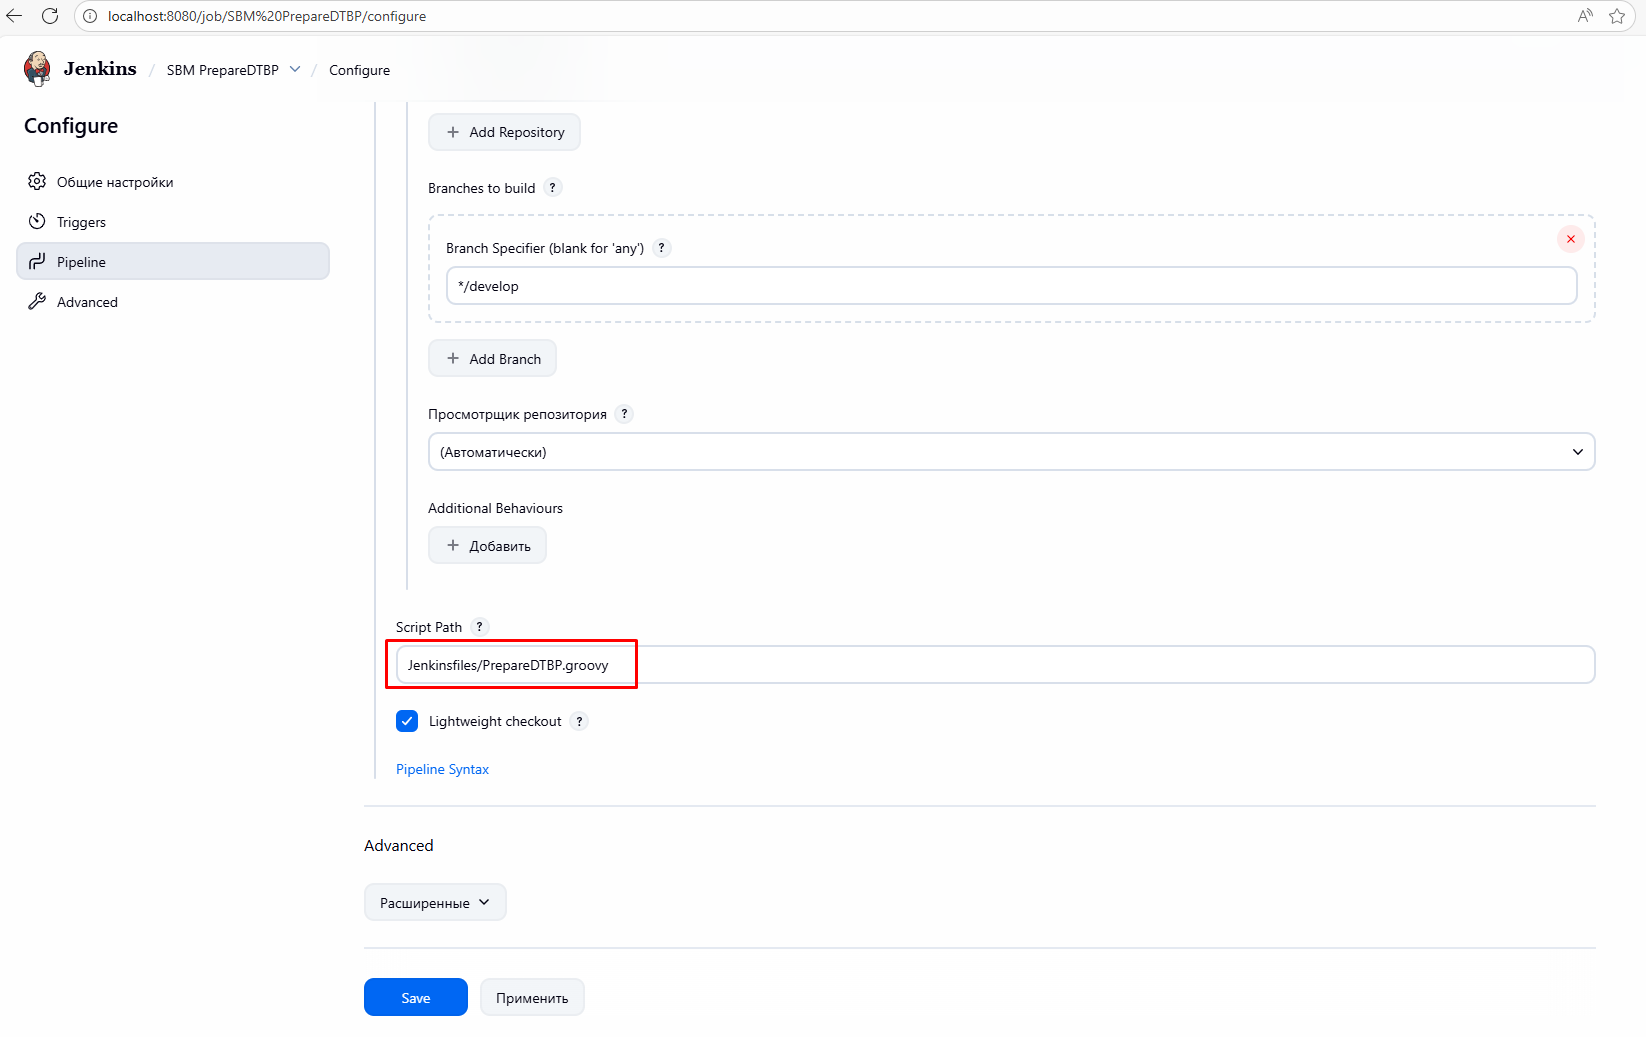
Task: Open help for Lightweight checkout
Action: pyautogui.click(x=579, y=721)
